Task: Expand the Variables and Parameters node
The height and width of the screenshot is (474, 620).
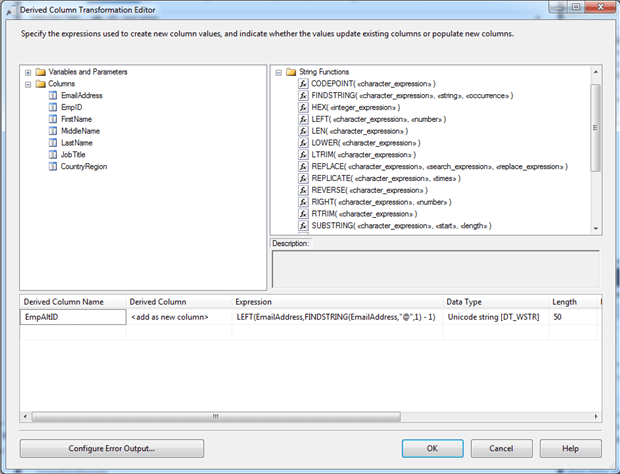Action: pos(28,72)
